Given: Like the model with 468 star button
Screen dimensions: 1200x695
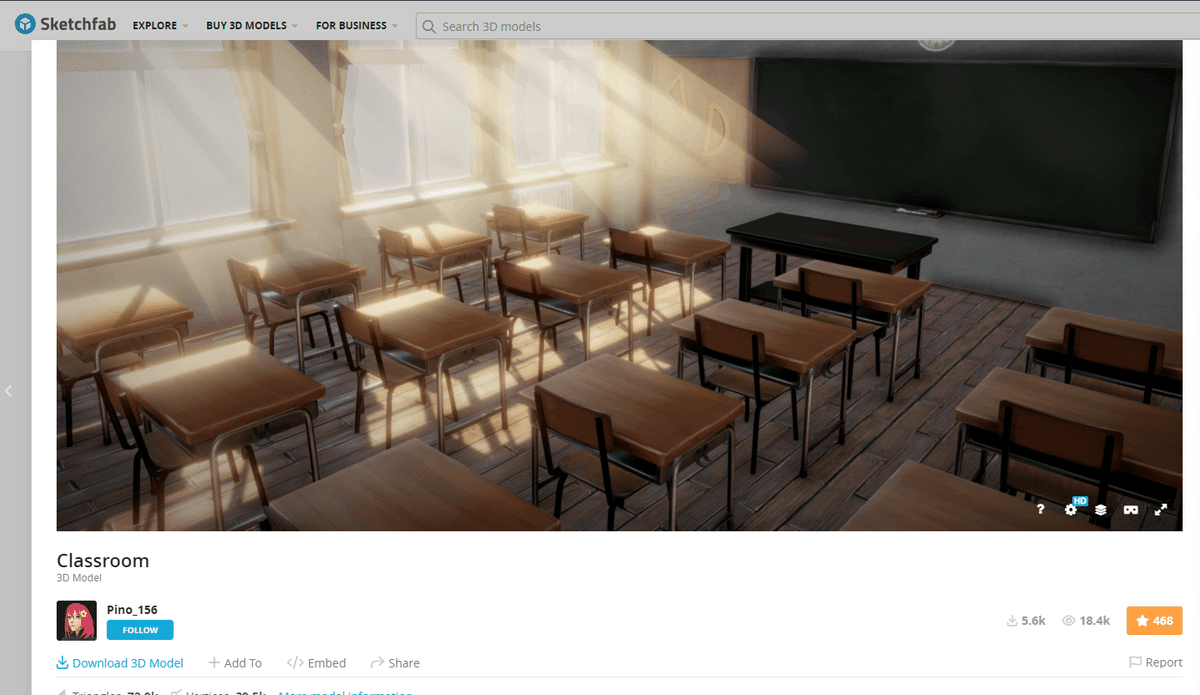Looking at the screenshot, I should (x=1154, y=620).
